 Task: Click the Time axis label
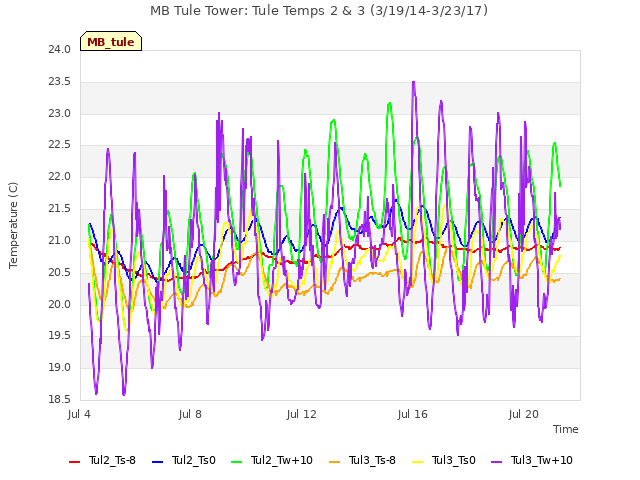click(x=566, y=429)
